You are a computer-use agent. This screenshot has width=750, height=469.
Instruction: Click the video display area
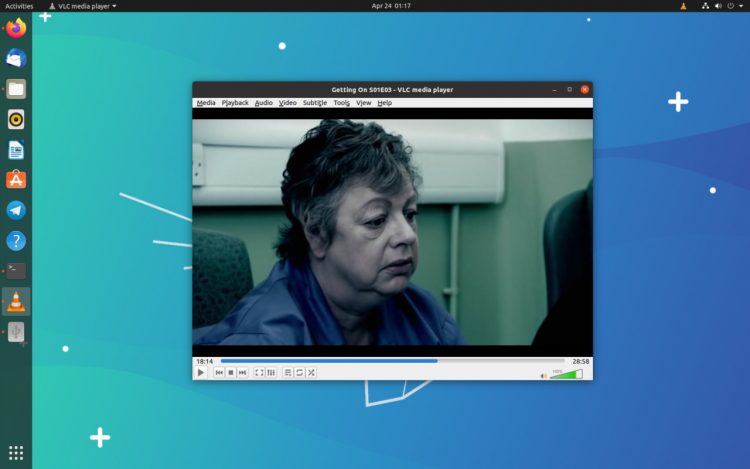click(x=392, y=232)
